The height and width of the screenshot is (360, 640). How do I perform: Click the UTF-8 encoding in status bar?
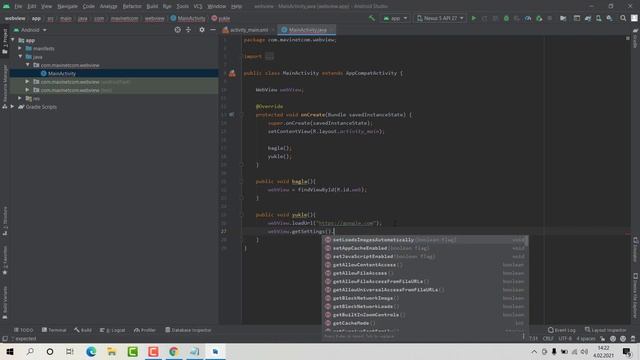[565, 338]
